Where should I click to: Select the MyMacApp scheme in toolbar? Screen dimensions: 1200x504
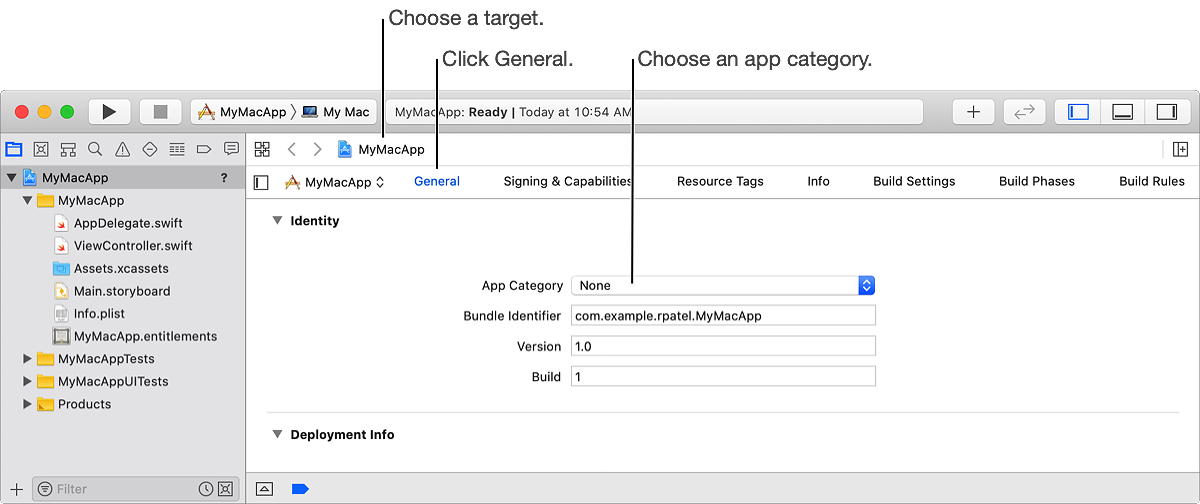click(x=241, y=112)
